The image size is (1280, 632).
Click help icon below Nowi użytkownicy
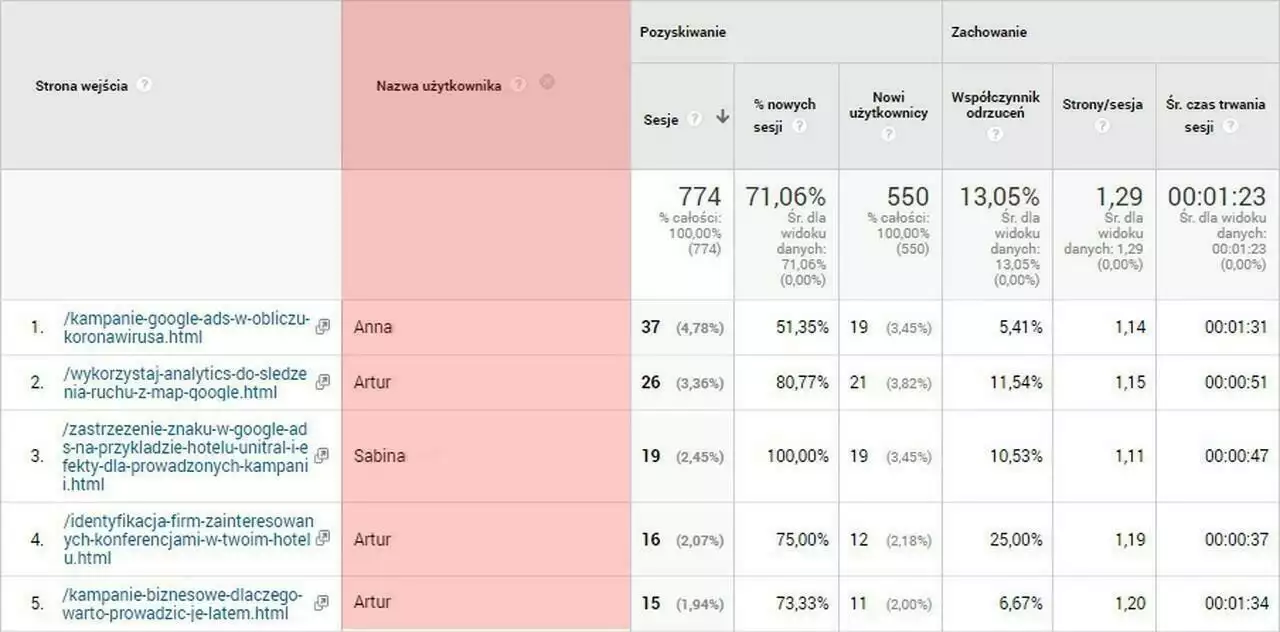889,134
